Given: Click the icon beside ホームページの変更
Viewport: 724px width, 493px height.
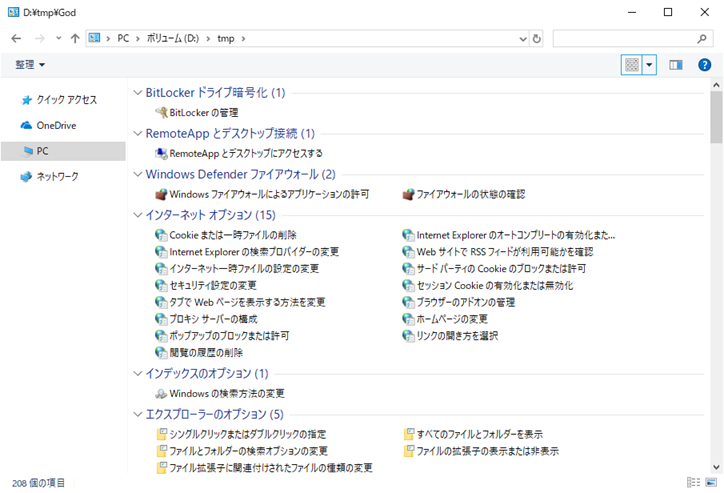Looking at the screenshot, I should click(x=408, y=319).
